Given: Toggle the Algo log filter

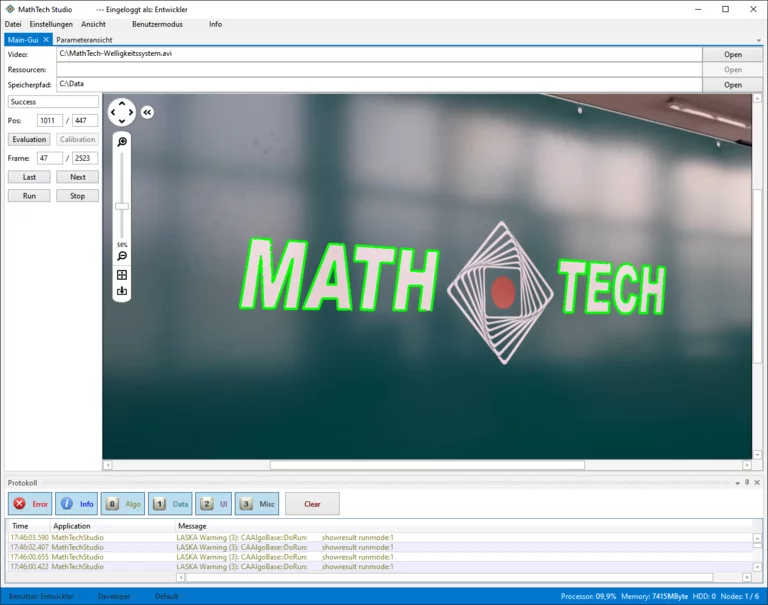Looking at the screenshot, I should pyautogui.click(x=123, y=504).
